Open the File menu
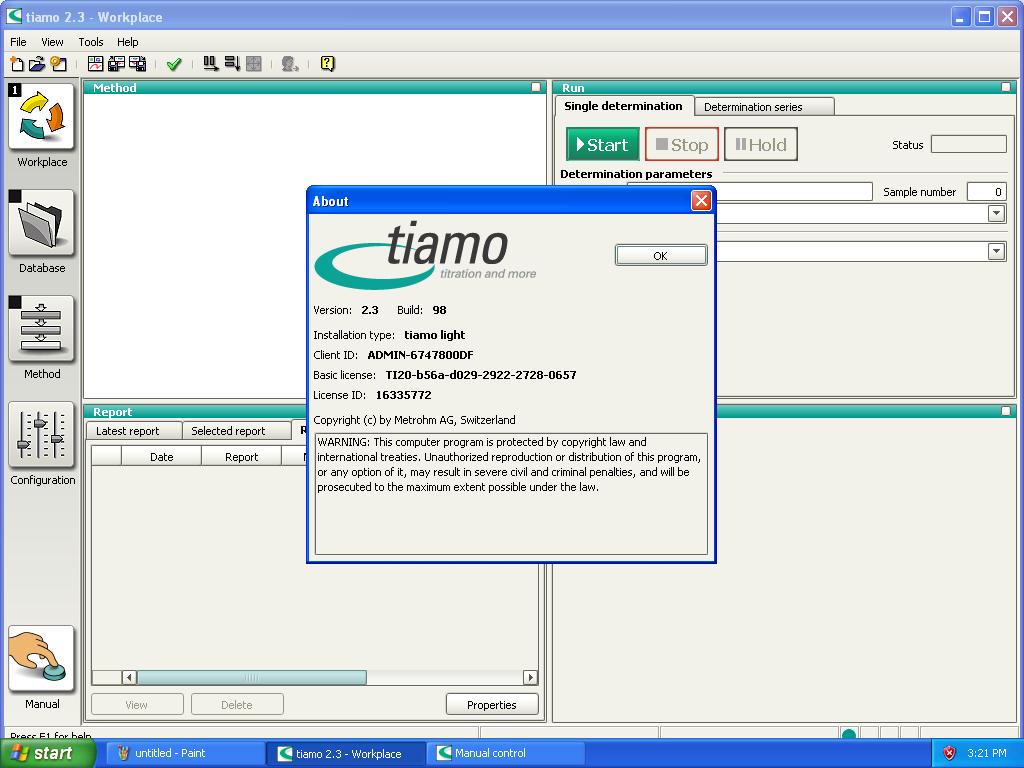The width and height of the screenshot is (1024, 768). click(18, 42)
